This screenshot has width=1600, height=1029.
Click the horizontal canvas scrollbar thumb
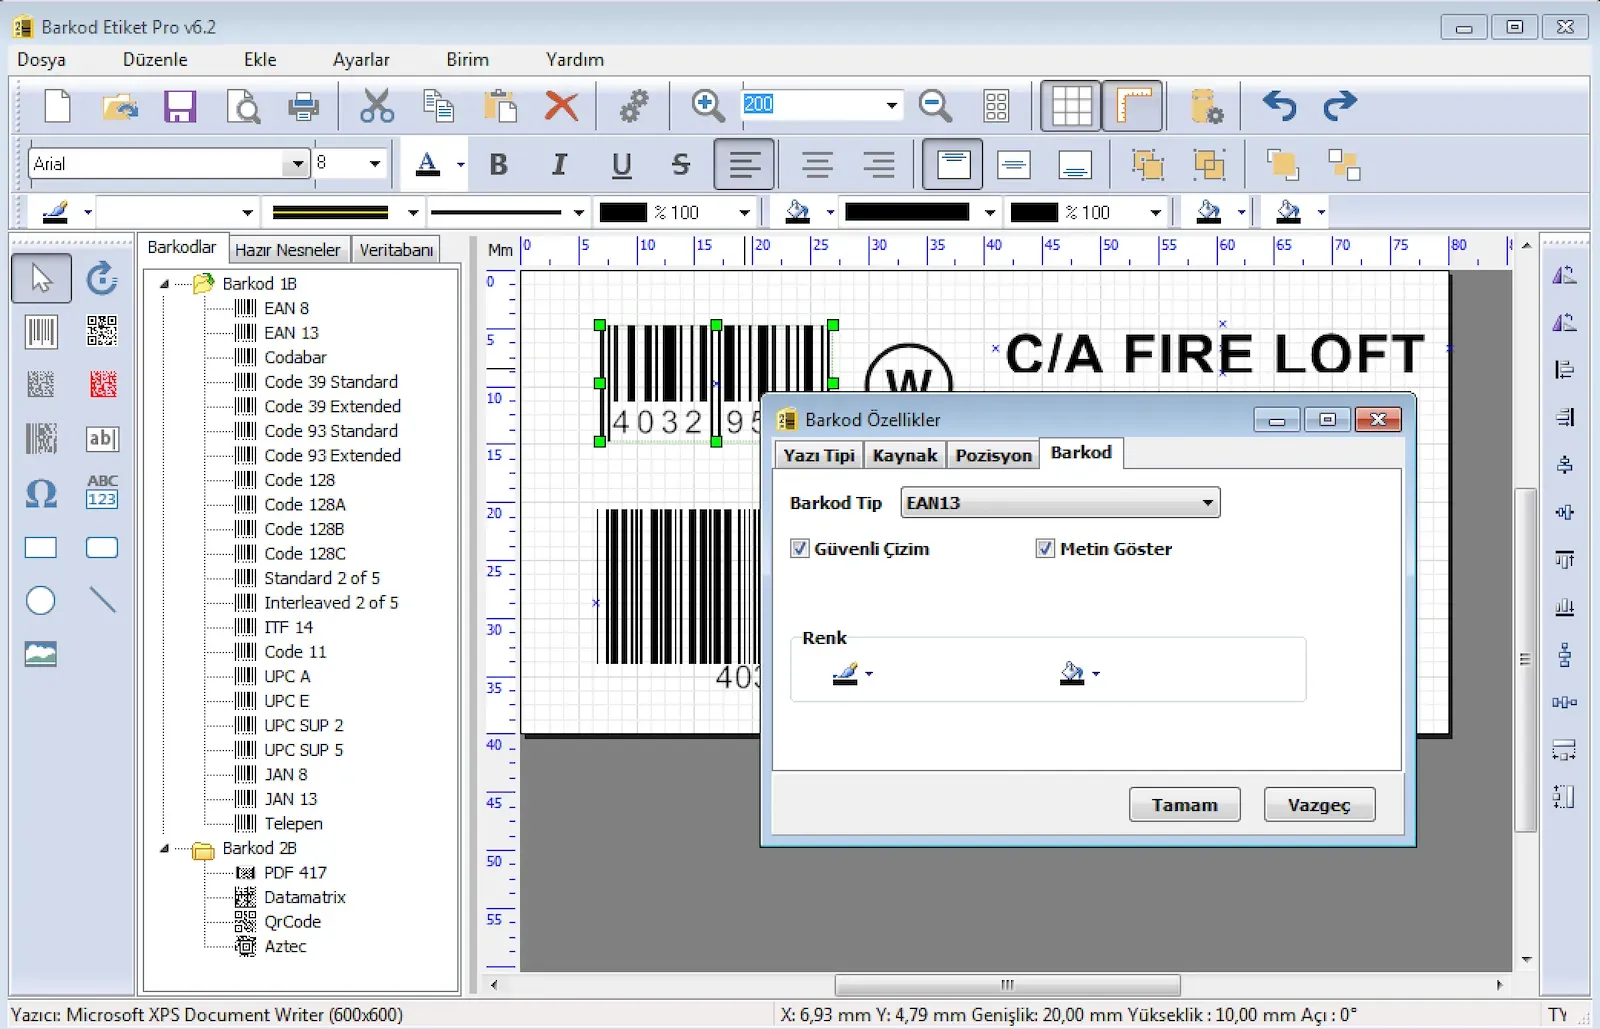(1007, 985)
